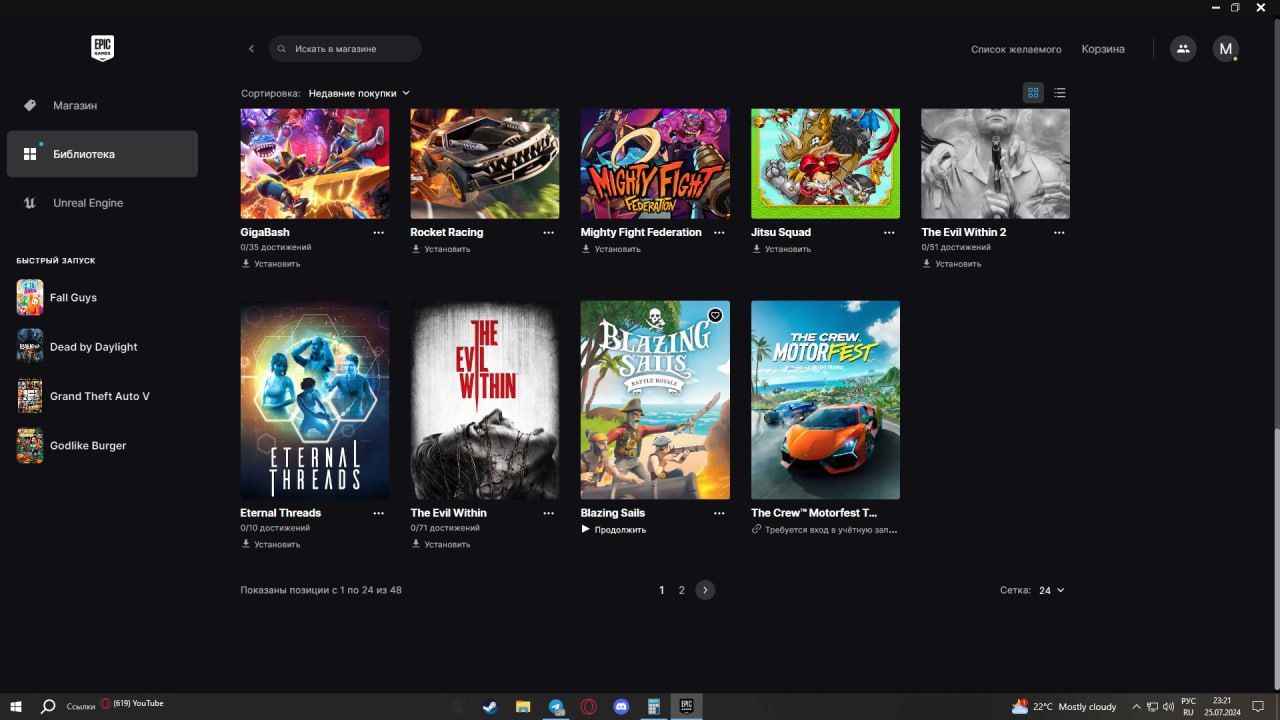Image resolution: width=1280 pixels, height=720 pixels.
Task: Open the M profile avatar
Action: coord(1226,48)
